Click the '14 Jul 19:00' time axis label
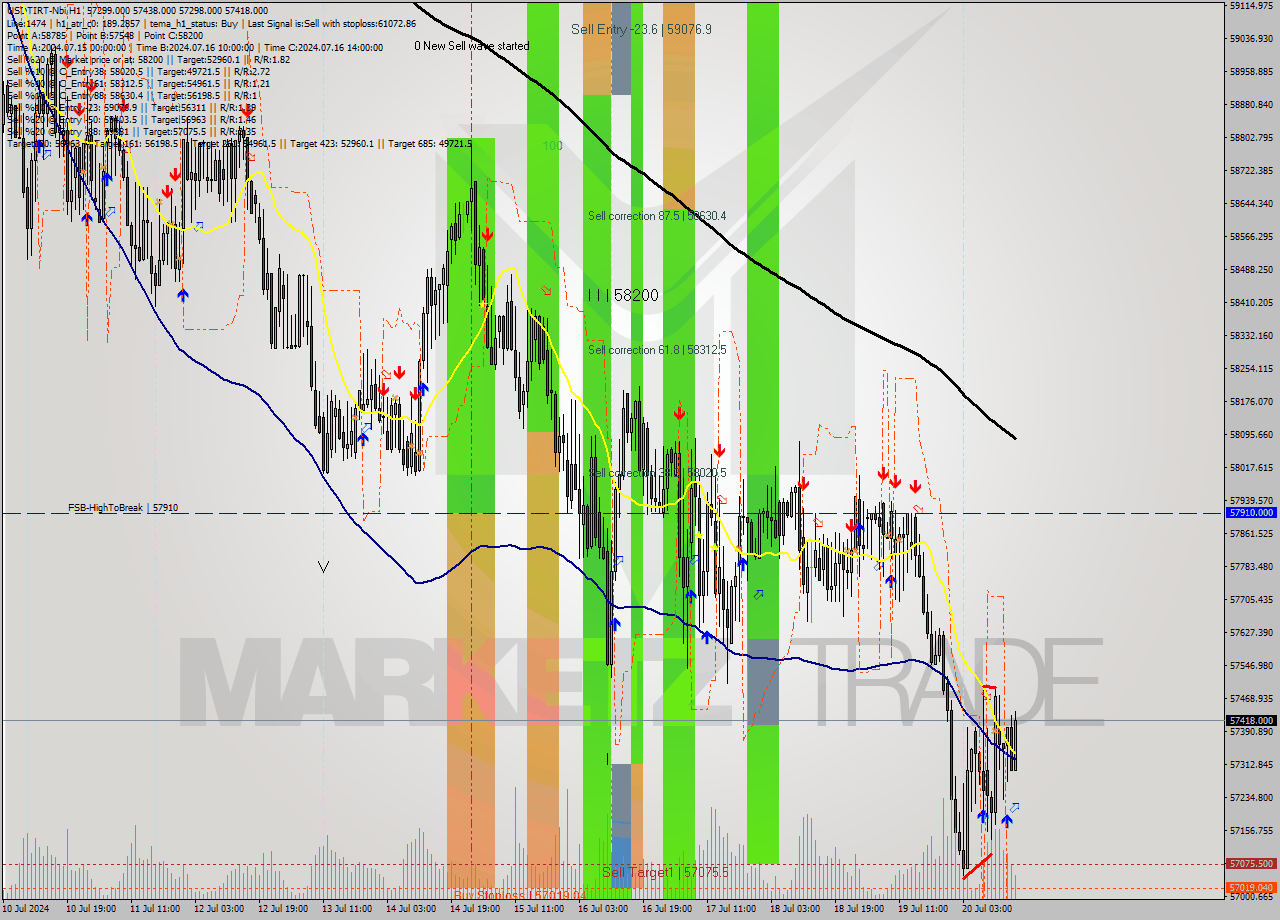 tap(475, 909)
